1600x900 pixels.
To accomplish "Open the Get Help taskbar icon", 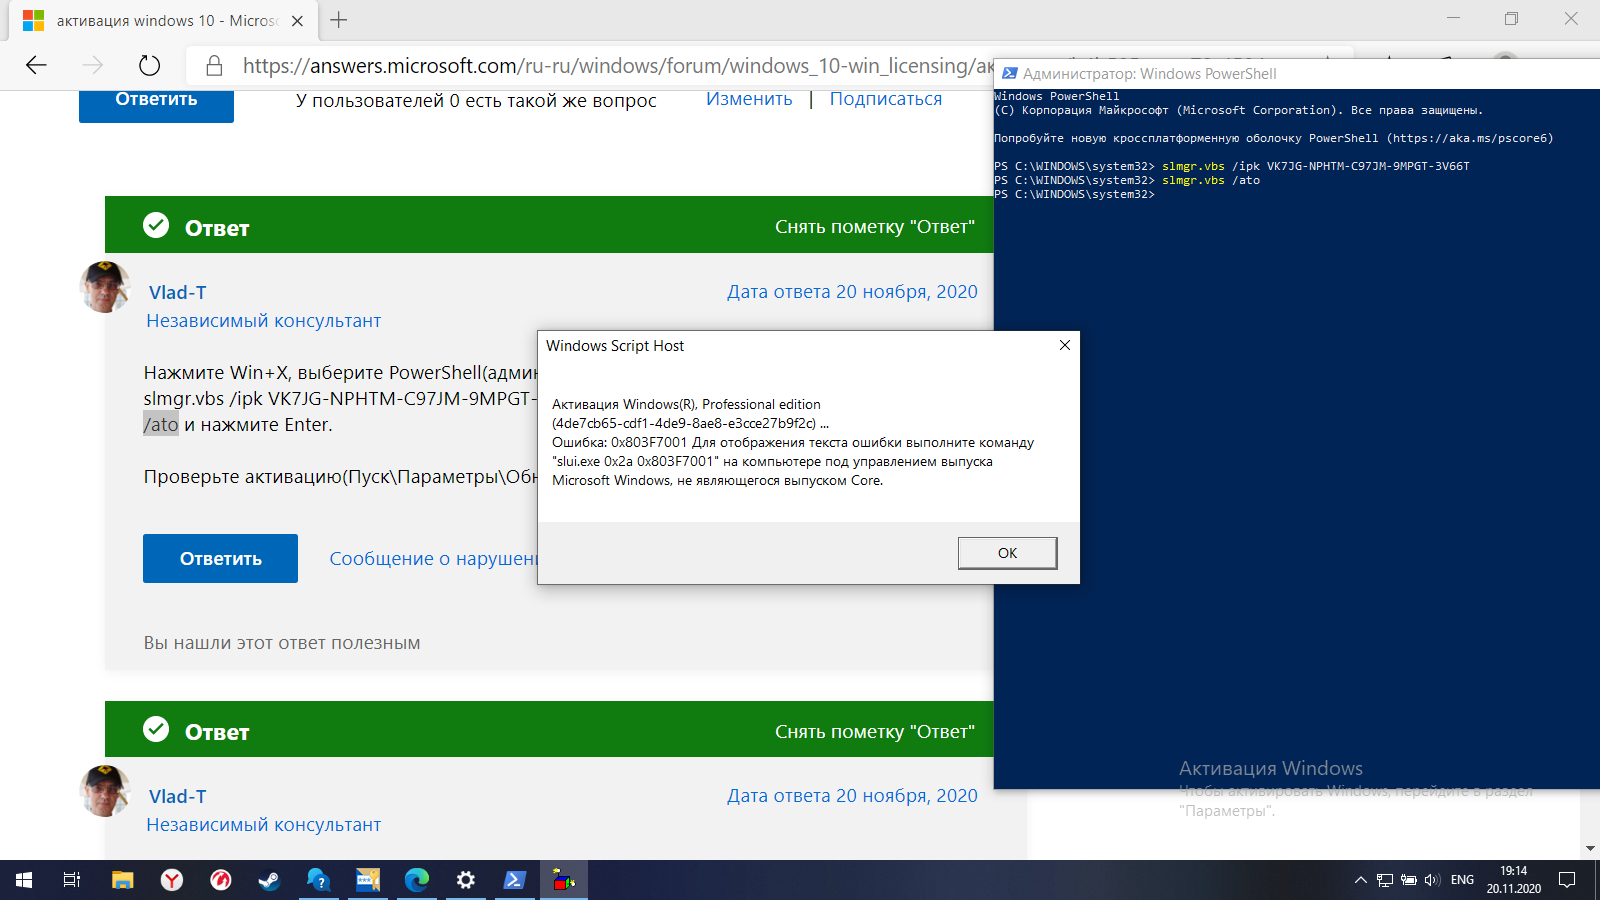I will 318,880.
